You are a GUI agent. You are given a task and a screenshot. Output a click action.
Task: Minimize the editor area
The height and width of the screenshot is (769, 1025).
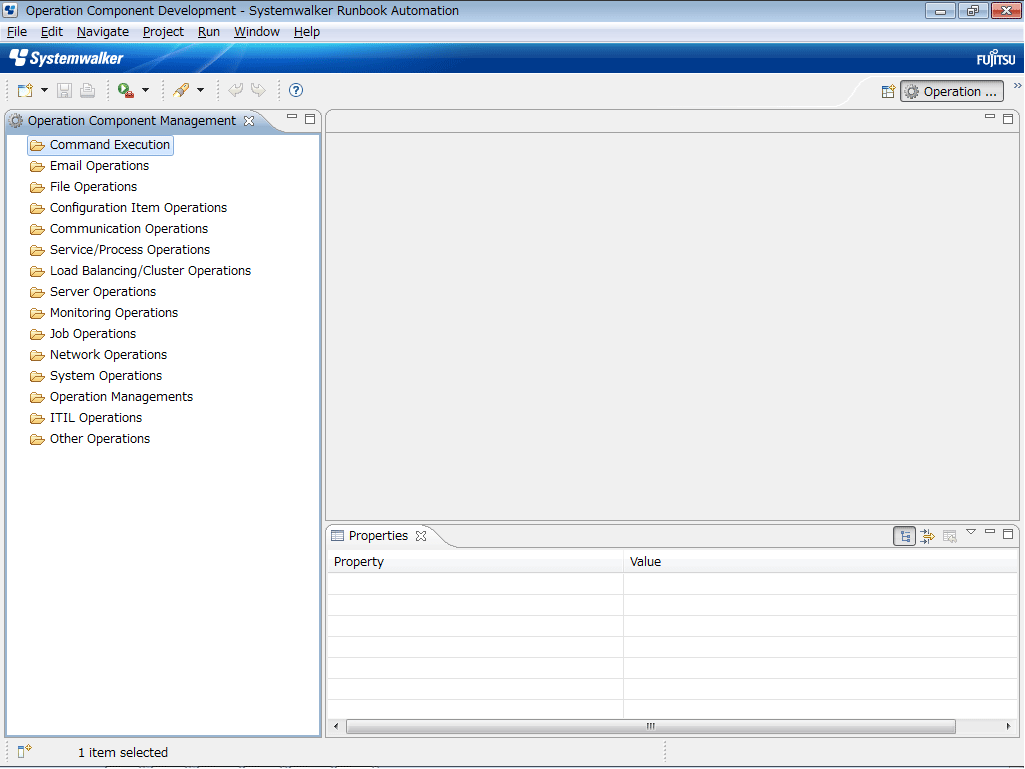[x=990, y=117]
